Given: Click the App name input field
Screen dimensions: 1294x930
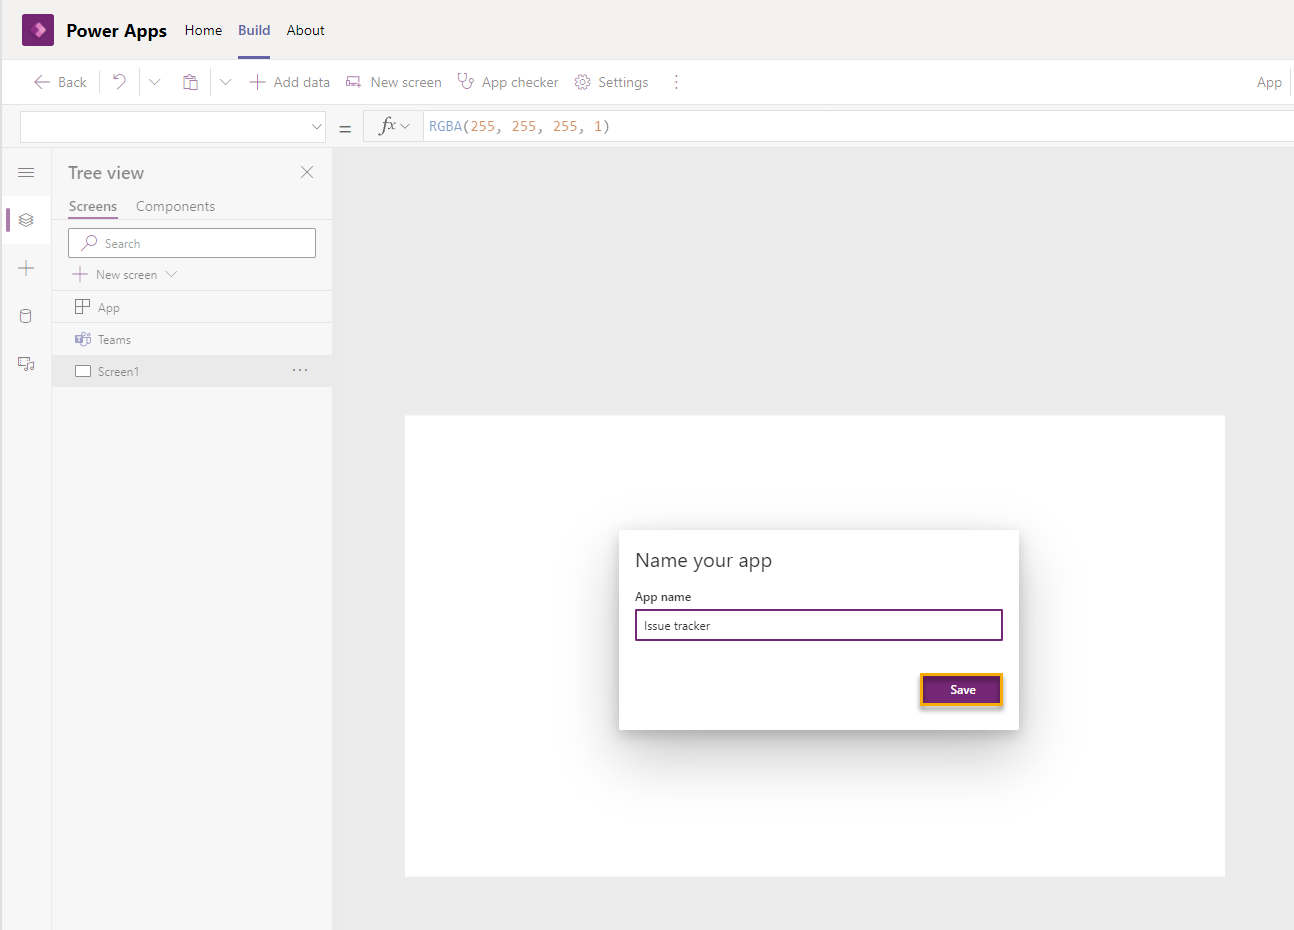Looking at the screenshot, I should [x=818, y=625].
